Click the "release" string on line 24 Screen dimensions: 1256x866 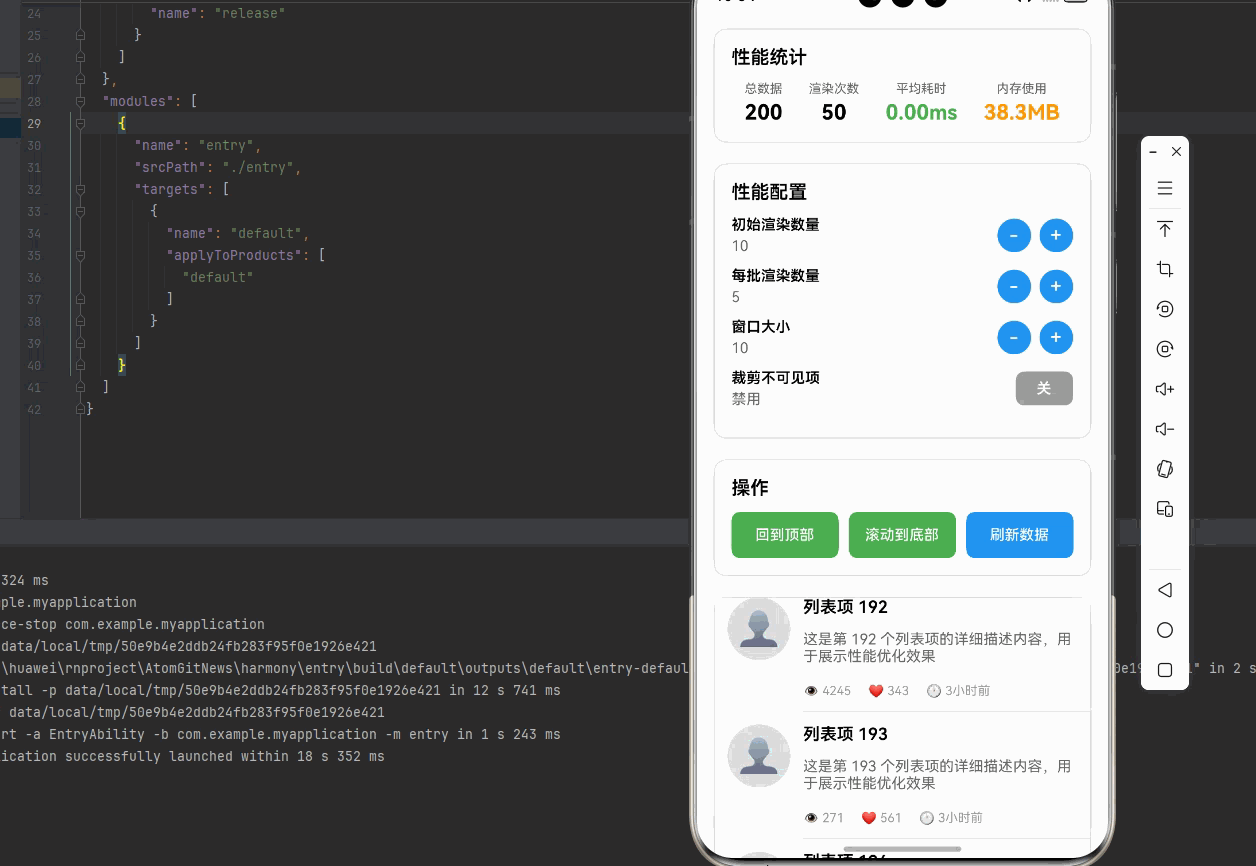pos(250,14)
